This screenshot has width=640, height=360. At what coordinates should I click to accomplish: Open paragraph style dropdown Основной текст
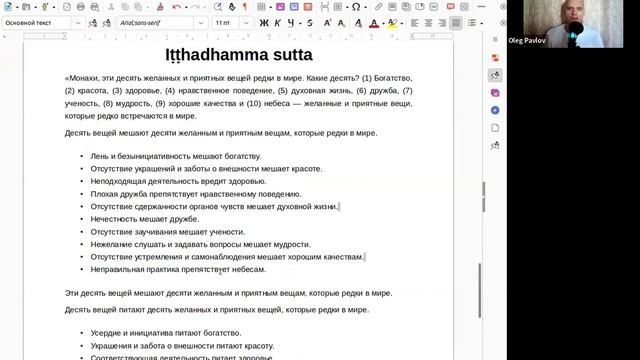click(78, 23)
